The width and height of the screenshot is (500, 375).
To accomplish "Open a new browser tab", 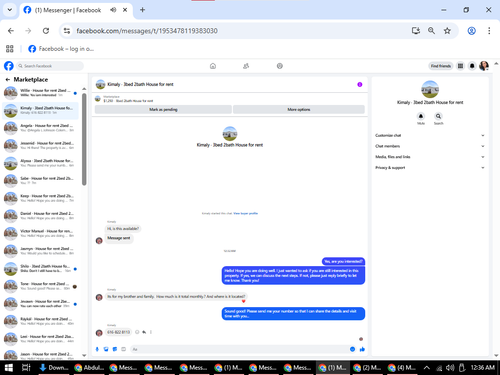I will pyautogui.click(x=142, y=10).
